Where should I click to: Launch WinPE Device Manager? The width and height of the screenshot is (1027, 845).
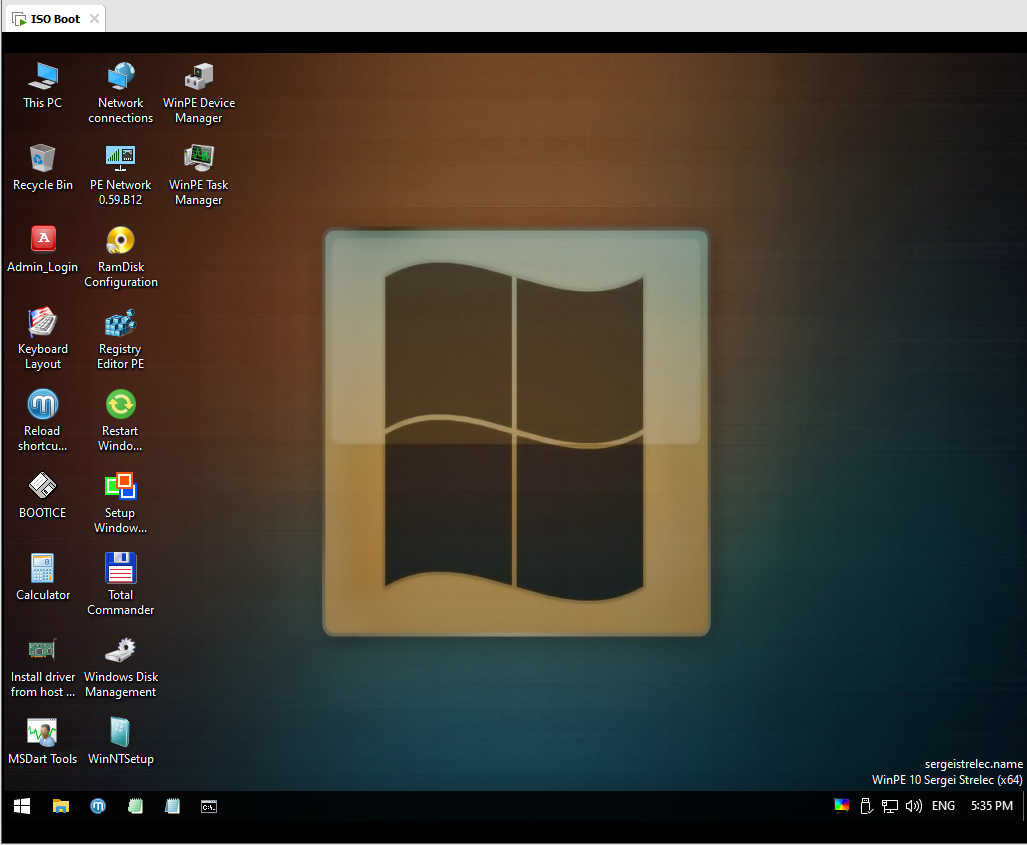[198, 92]
